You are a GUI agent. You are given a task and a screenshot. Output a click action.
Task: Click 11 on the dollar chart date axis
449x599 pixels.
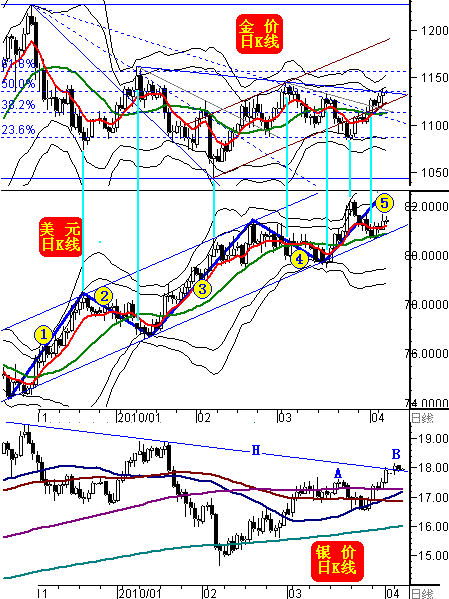click(x=43, y=418)
